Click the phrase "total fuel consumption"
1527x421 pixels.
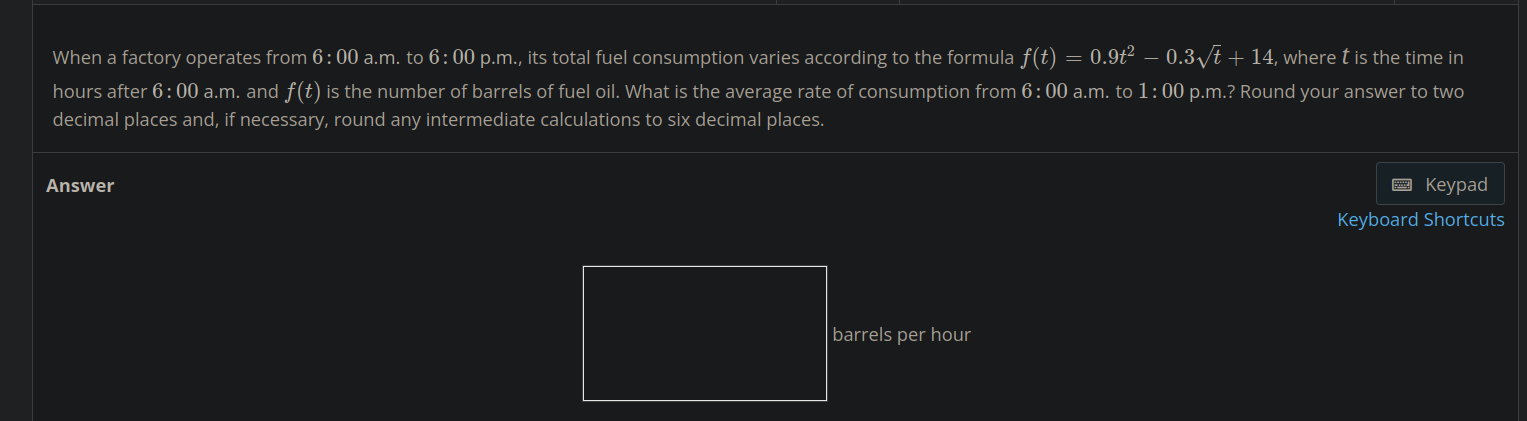[x=651, y=58]
